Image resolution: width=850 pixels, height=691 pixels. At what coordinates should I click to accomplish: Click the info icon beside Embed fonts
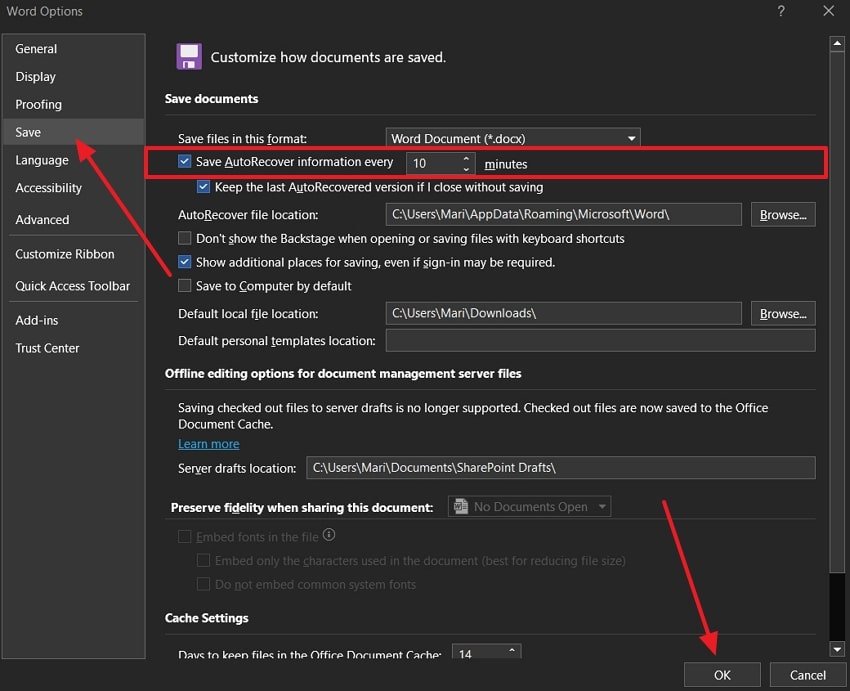(329, 536)
